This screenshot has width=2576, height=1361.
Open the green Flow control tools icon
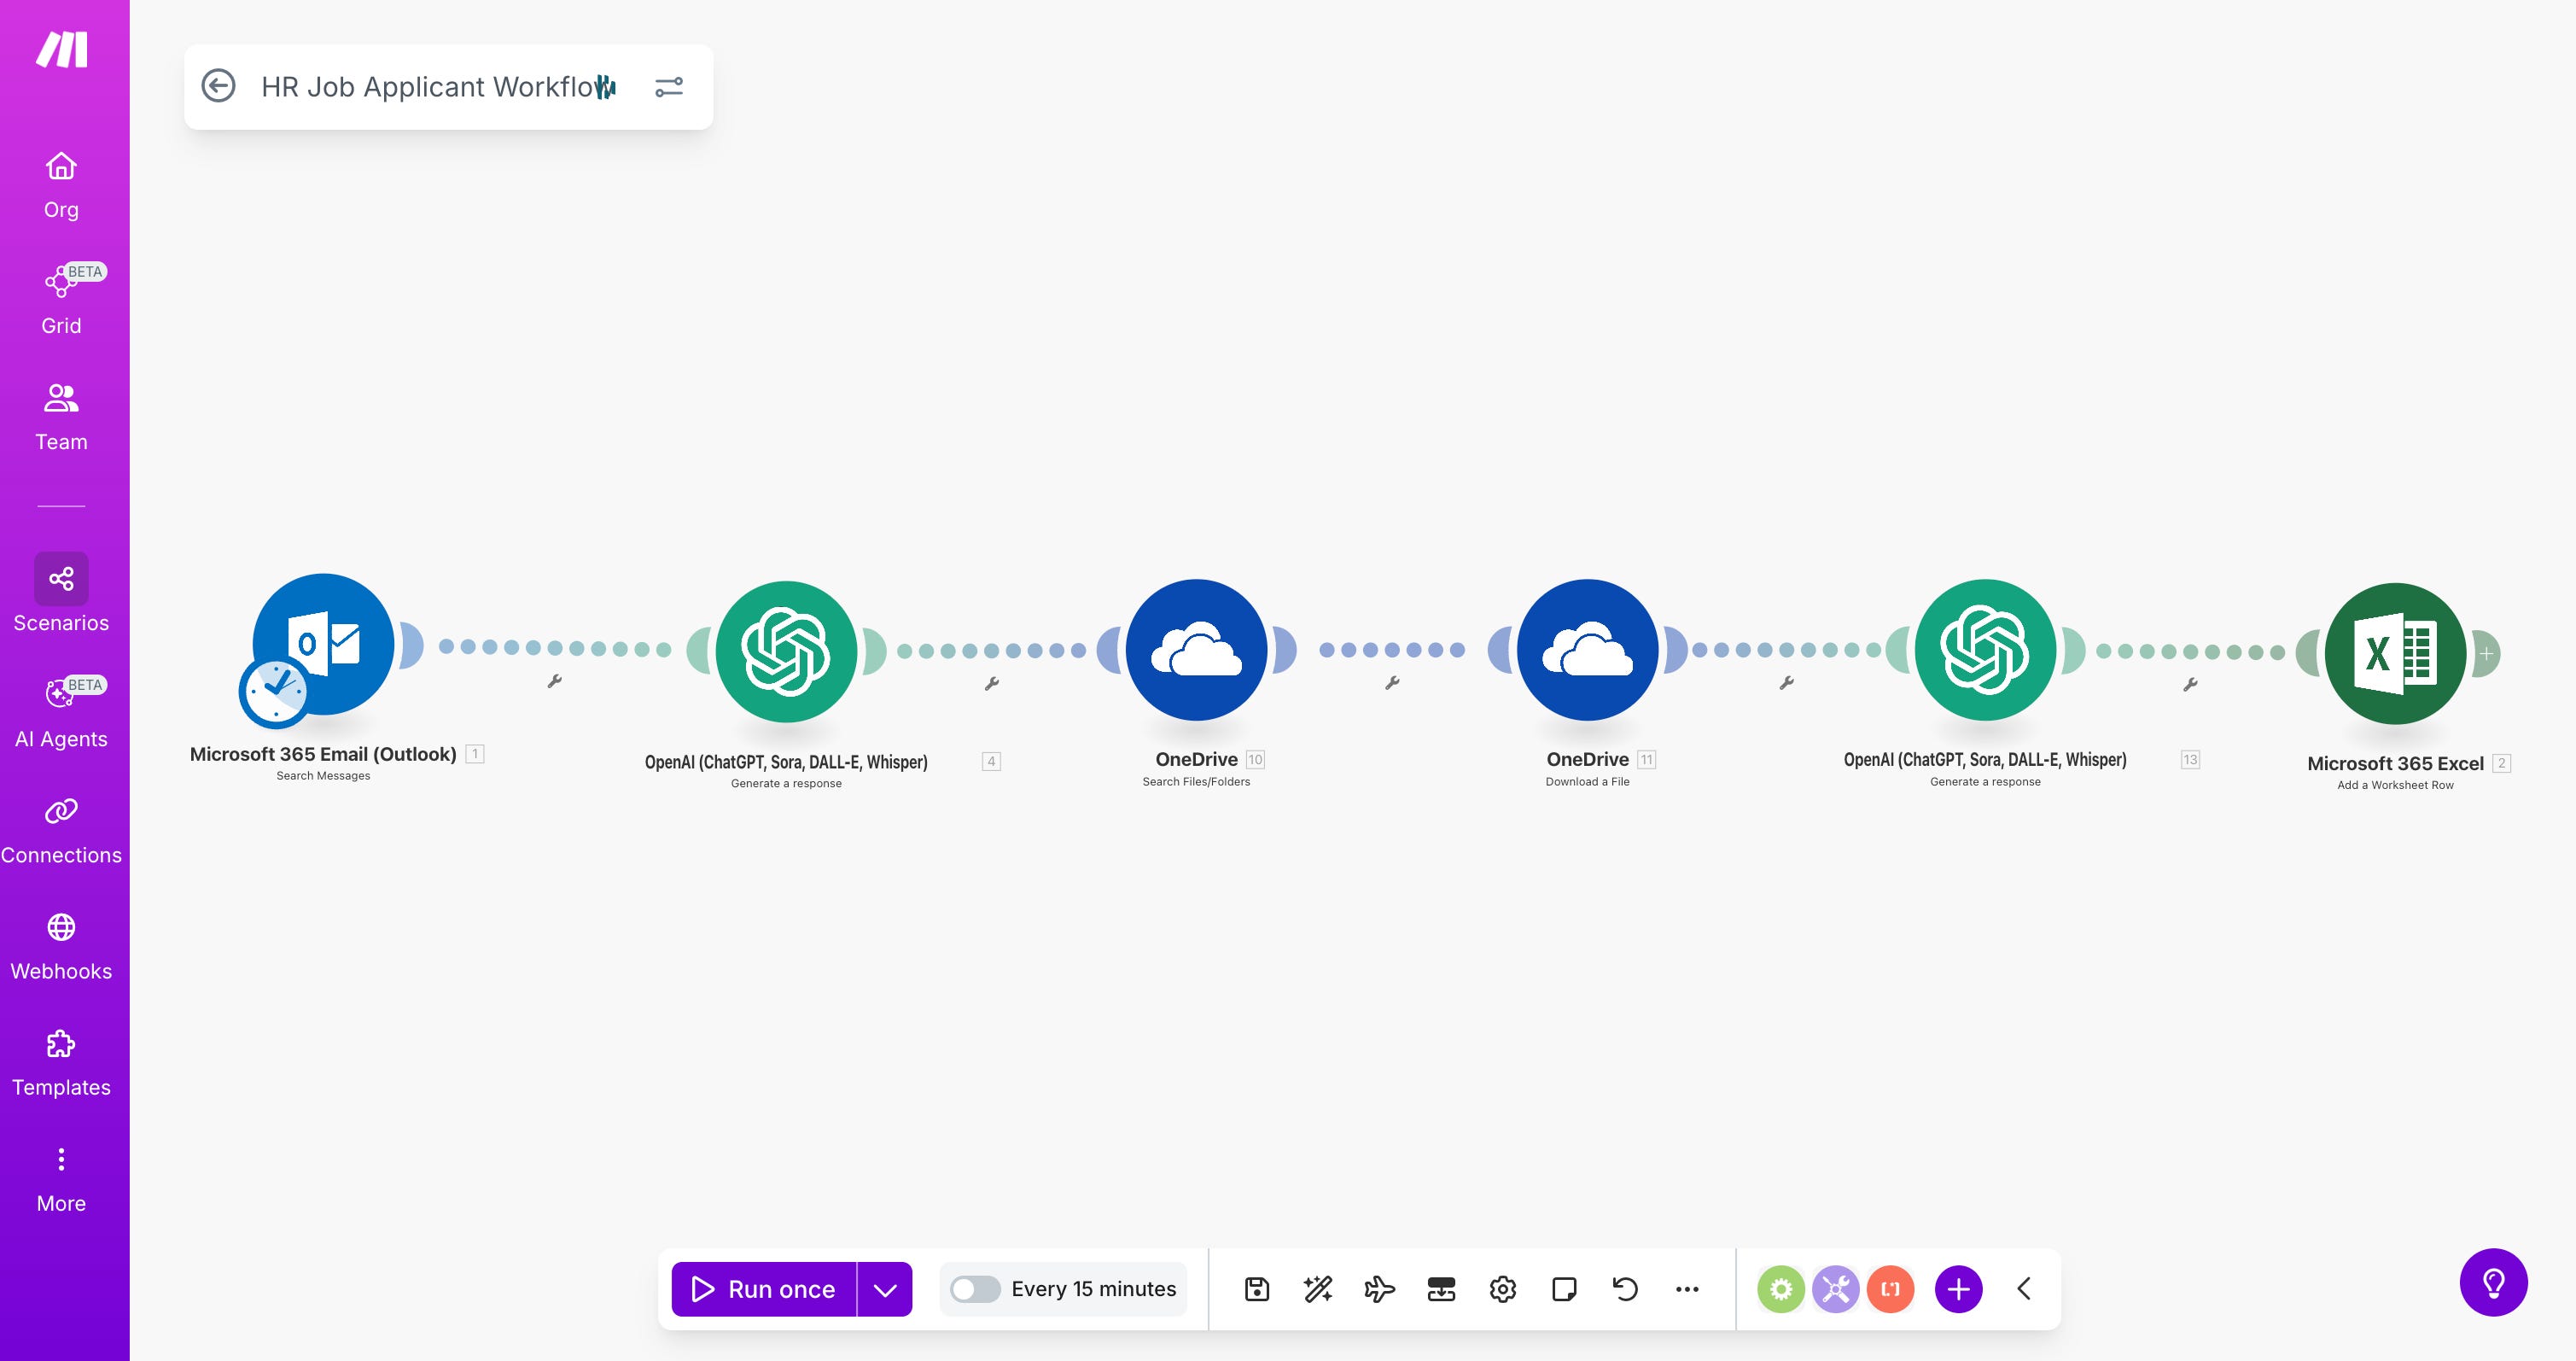click(x=1781, y=1289)
